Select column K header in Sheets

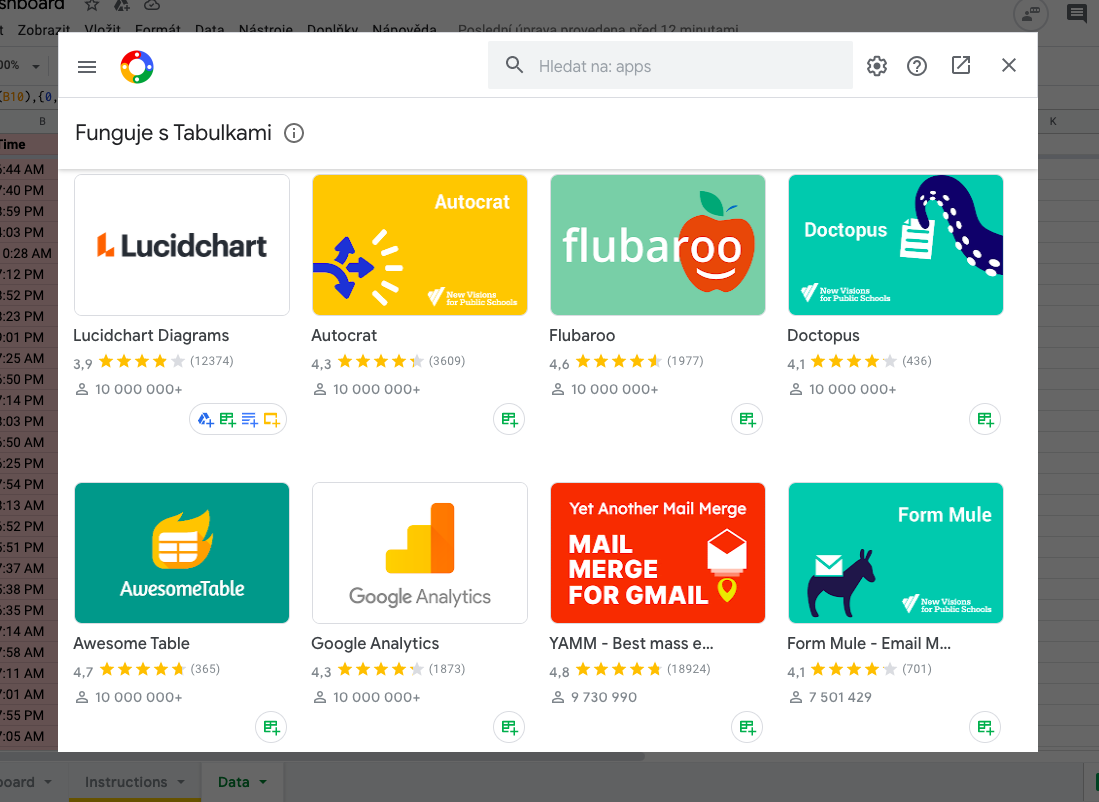[1053, 121]
